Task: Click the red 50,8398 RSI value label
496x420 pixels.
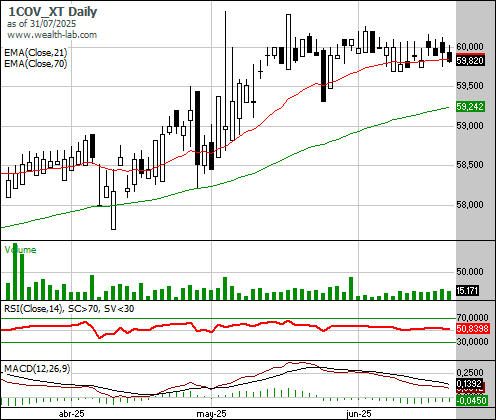Action: point(472,329)
